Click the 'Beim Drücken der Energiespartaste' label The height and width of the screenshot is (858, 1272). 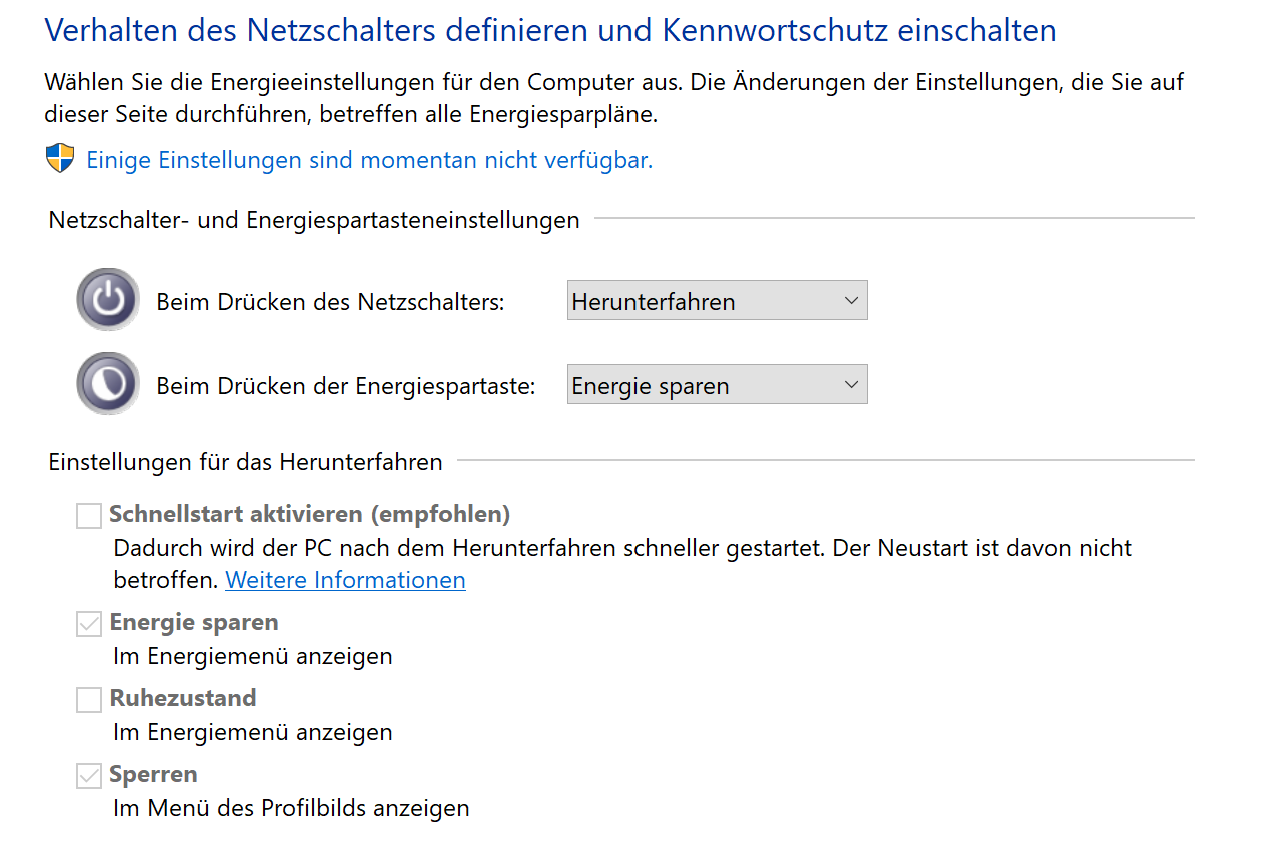(345, 386)
